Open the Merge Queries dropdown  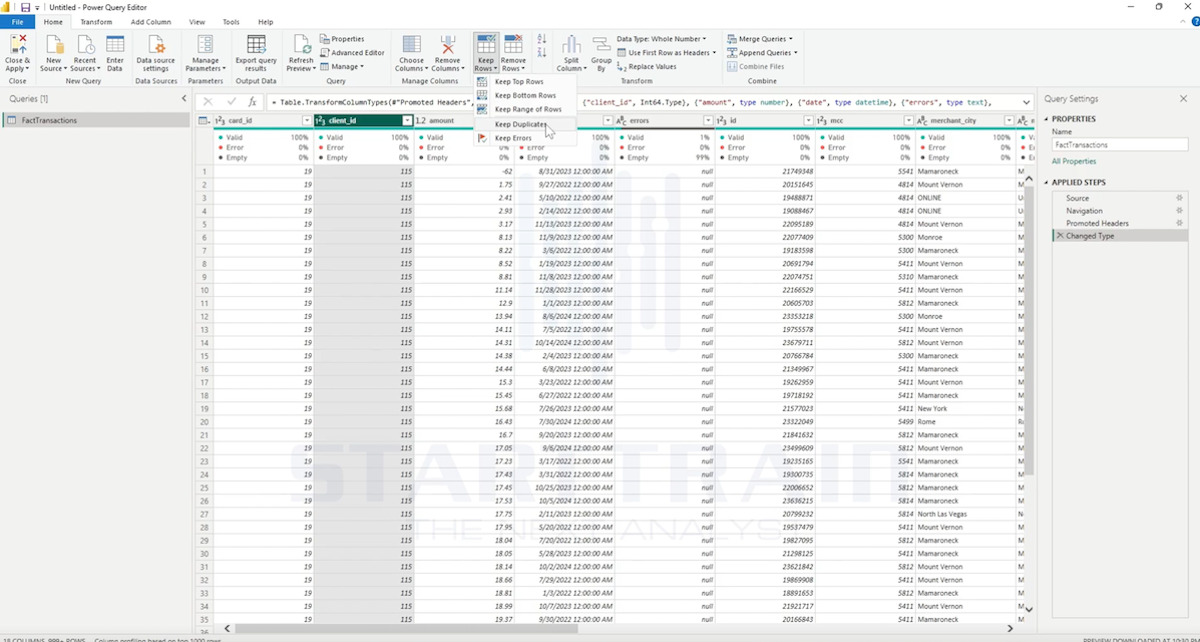pos(759,39)
